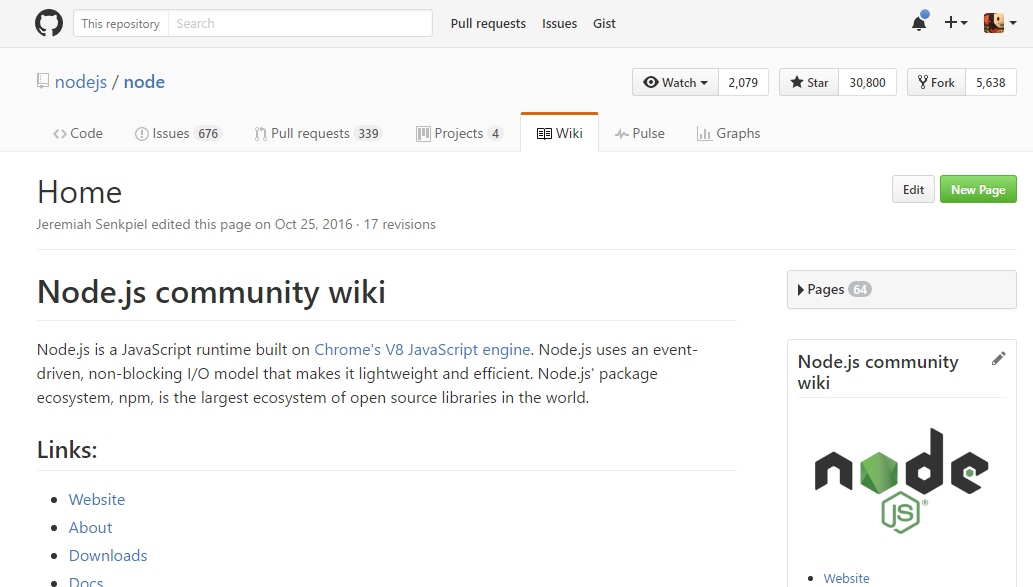The image size is (1033, 587).
Task: Select the Wiki tab
Action: point(559,132)
